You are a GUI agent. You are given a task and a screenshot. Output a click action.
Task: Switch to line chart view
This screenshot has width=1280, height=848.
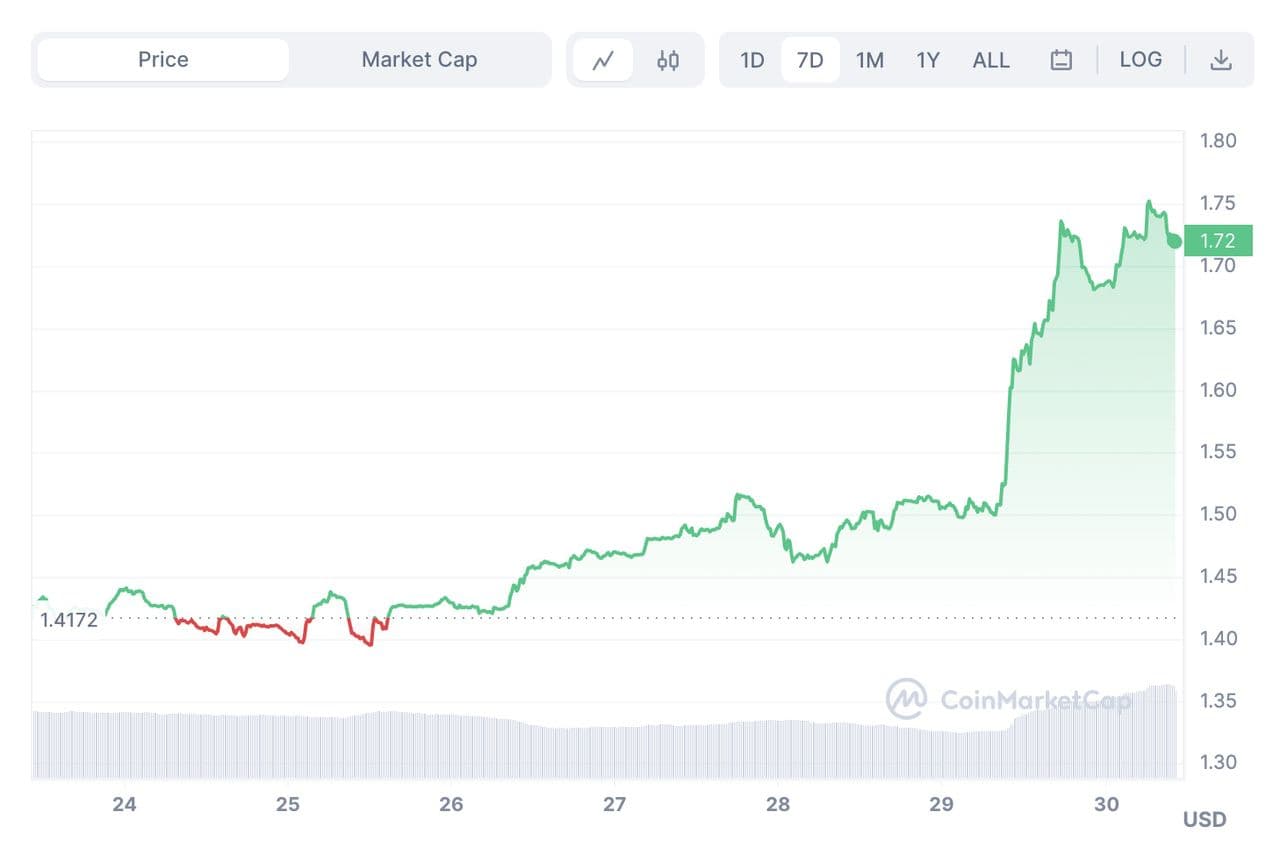603,60
